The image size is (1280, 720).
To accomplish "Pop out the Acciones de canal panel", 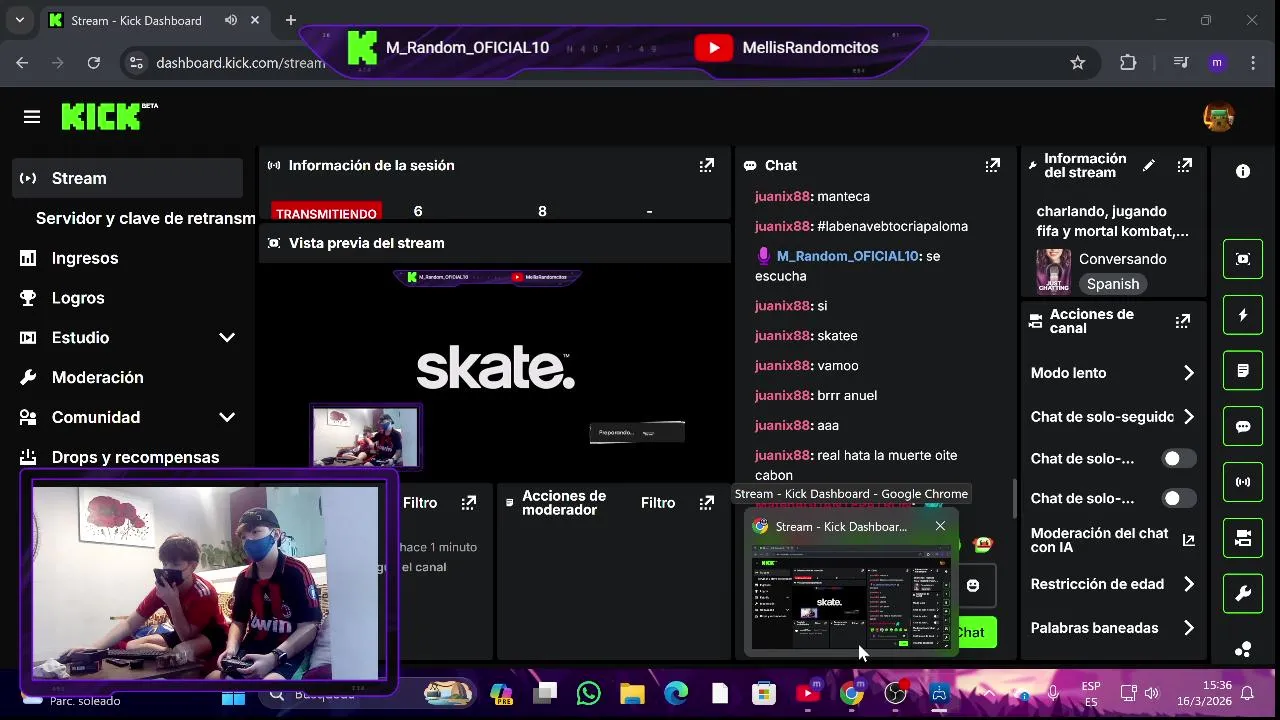I will point(1183,321).
